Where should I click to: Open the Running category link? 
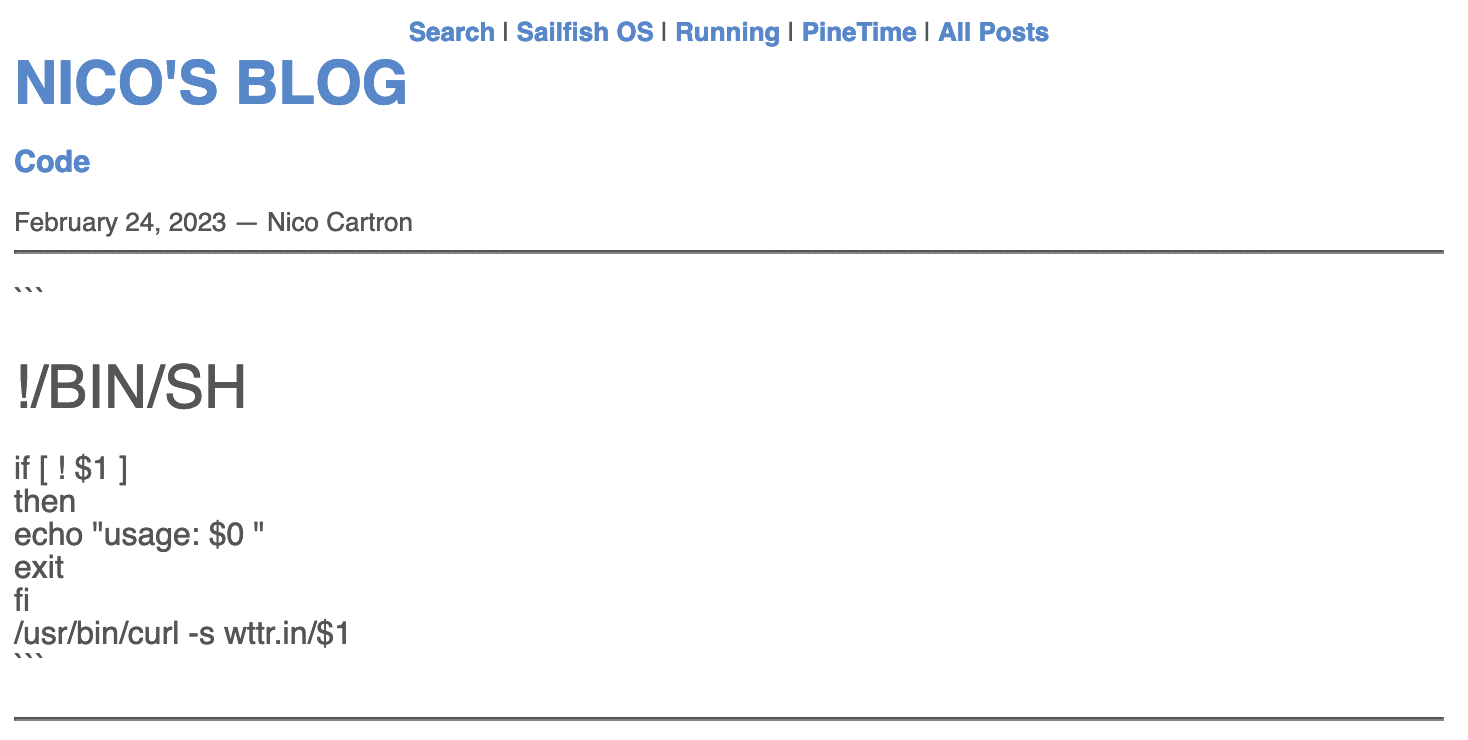(x=727, y=32)
